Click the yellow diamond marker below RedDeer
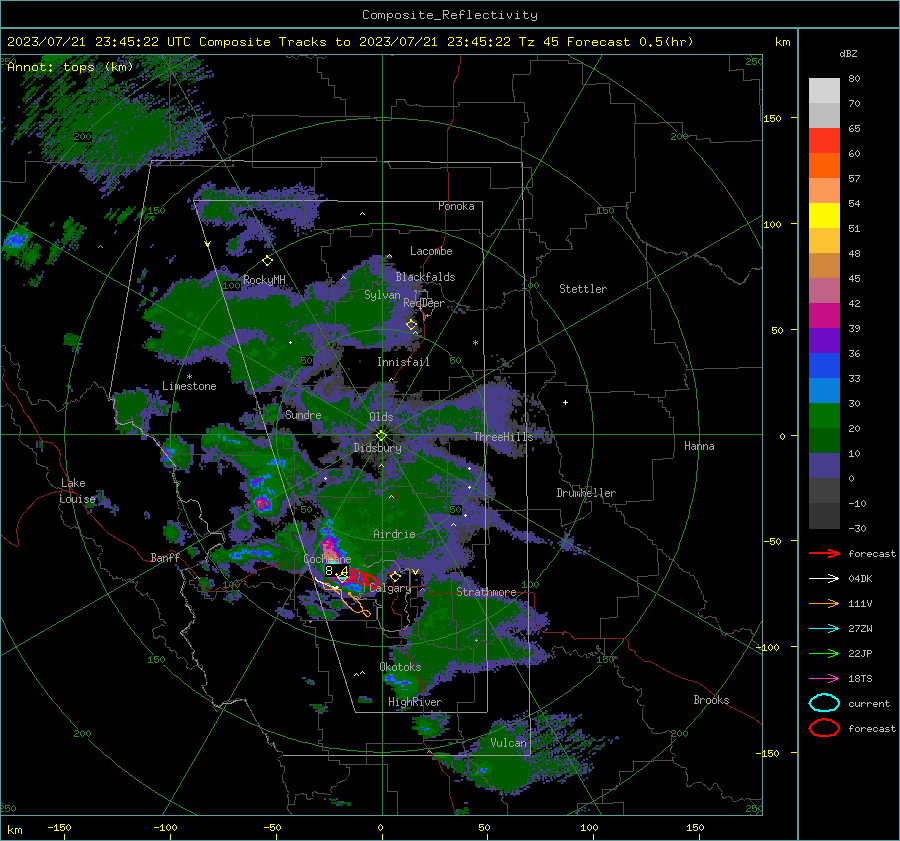 (x=412, y=325)
